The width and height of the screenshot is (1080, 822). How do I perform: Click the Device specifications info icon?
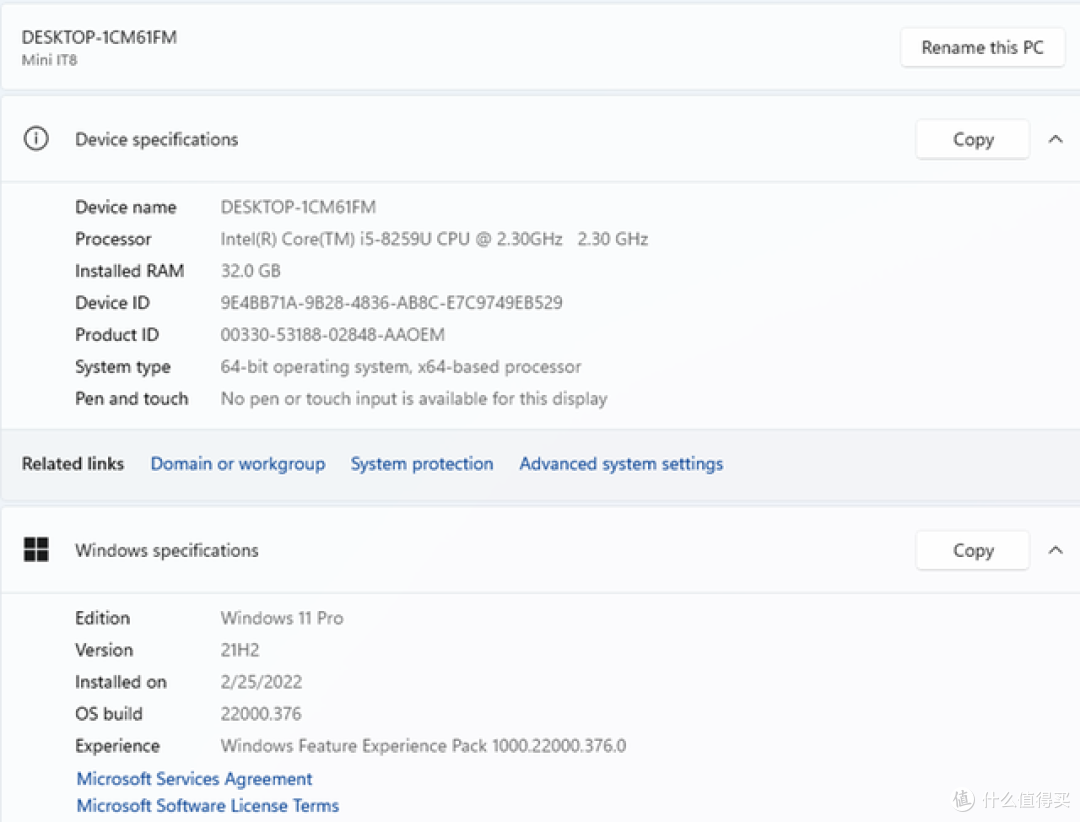36,138
